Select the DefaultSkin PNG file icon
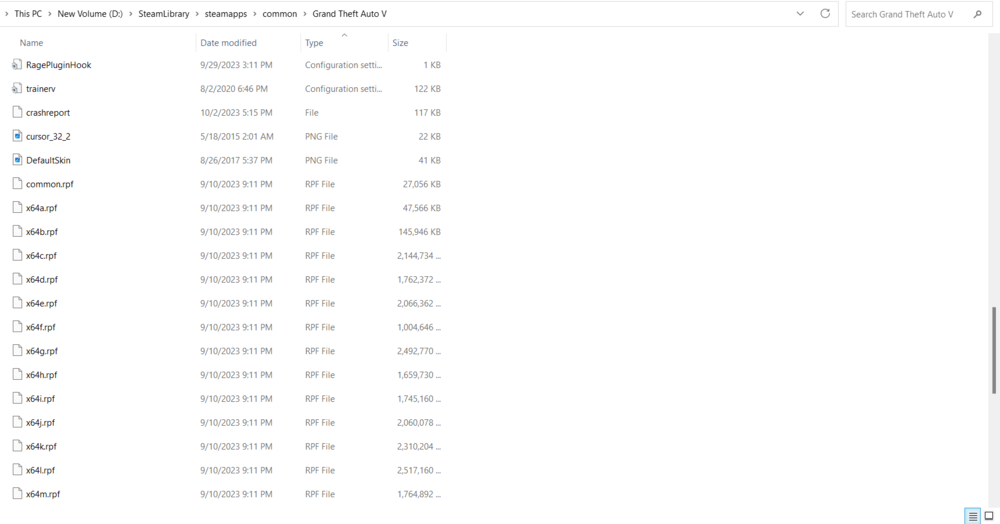Viewport: 1000px width, 524px height. 17,160
